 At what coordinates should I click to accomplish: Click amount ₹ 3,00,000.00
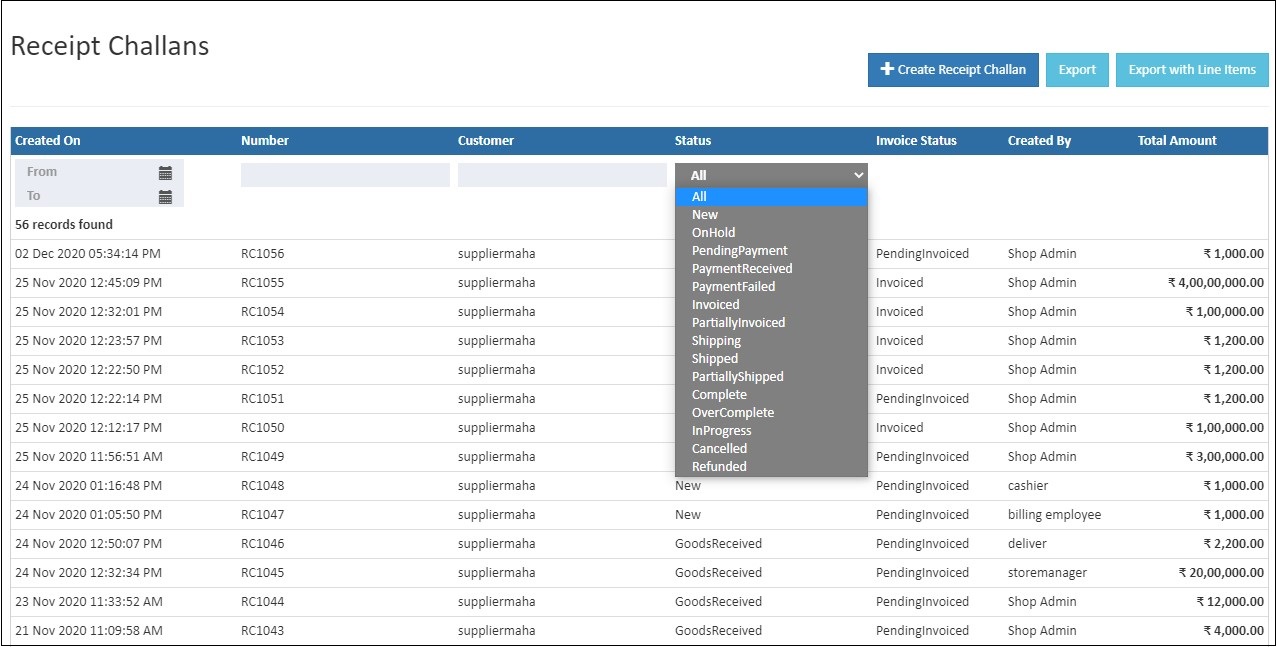coord(1225,457)
